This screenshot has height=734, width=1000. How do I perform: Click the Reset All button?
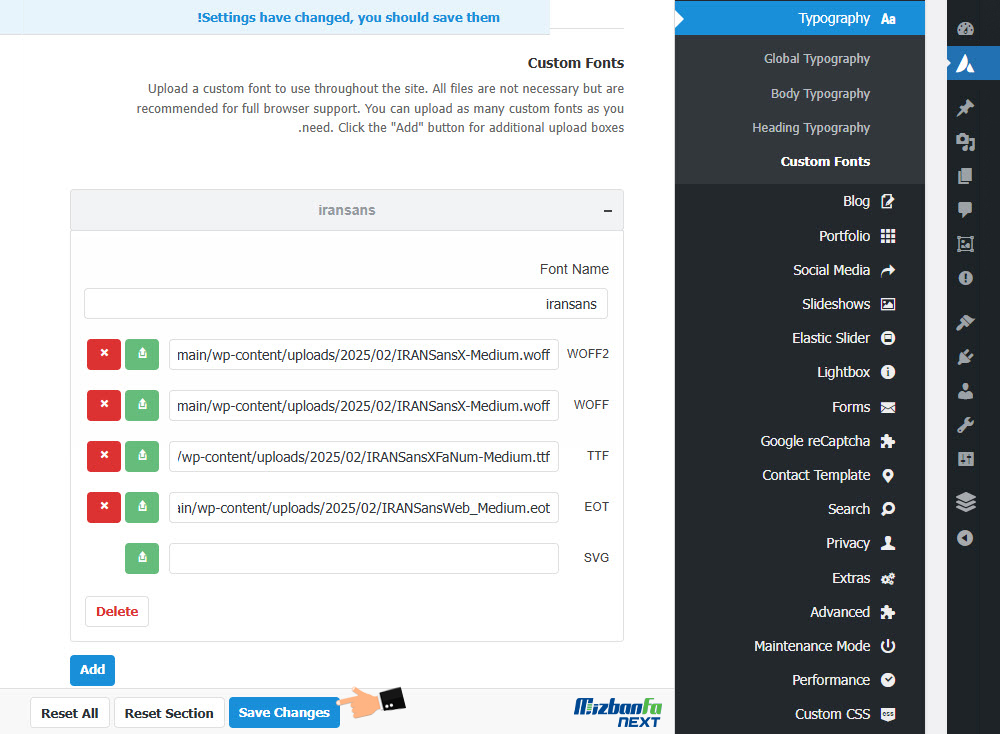(x=70, y=713)
